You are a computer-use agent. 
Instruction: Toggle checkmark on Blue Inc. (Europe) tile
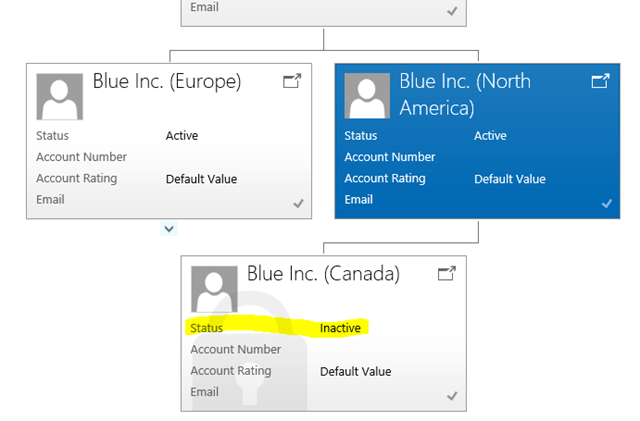click(298, 203)
